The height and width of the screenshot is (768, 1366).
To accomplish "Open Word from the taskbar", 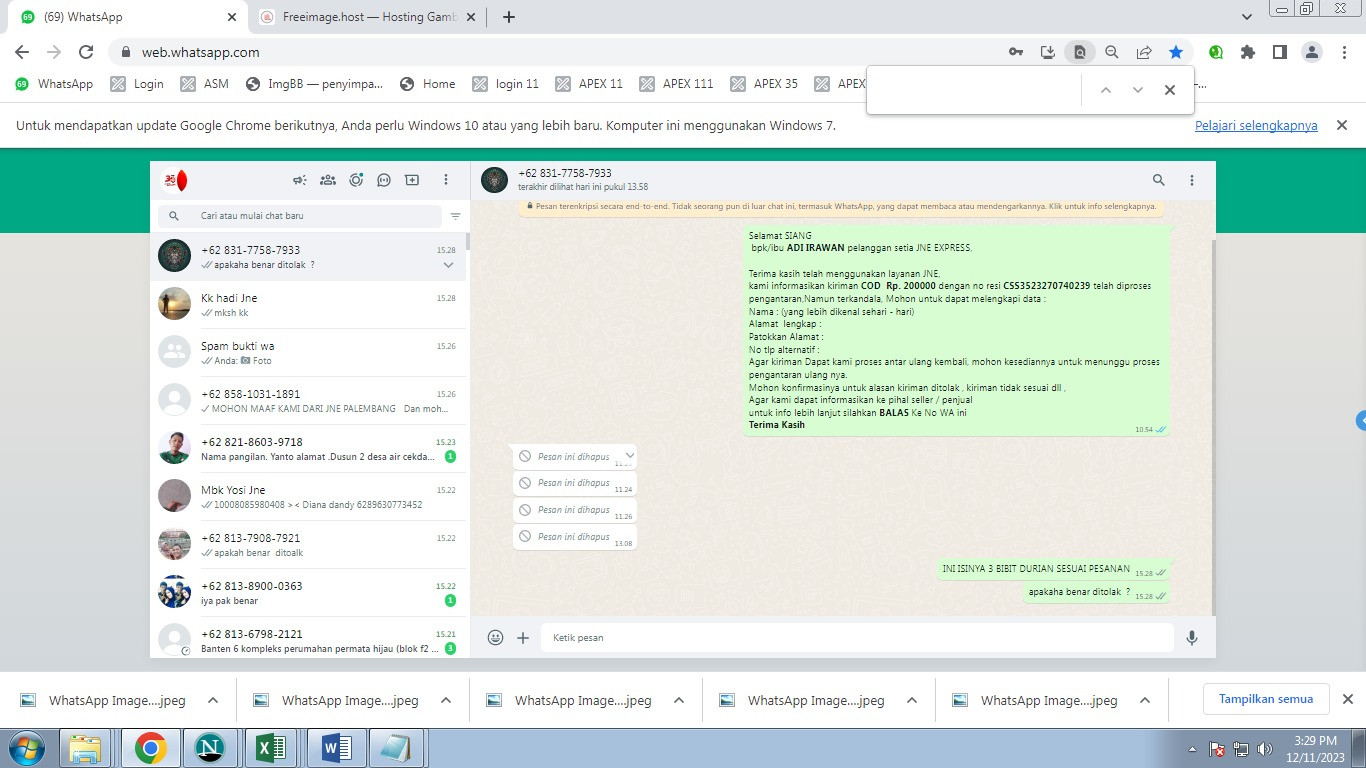I will pos(335,747).
